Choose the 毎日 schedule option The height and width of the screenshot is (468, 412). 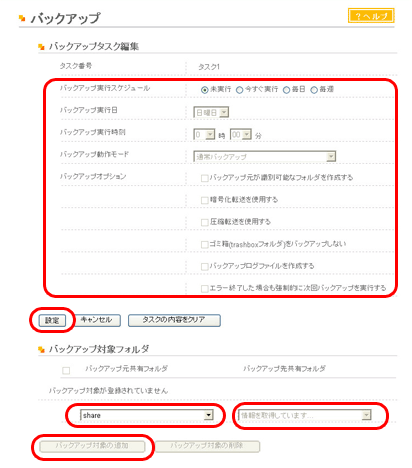pyautogui.click(x=286, y=90)
